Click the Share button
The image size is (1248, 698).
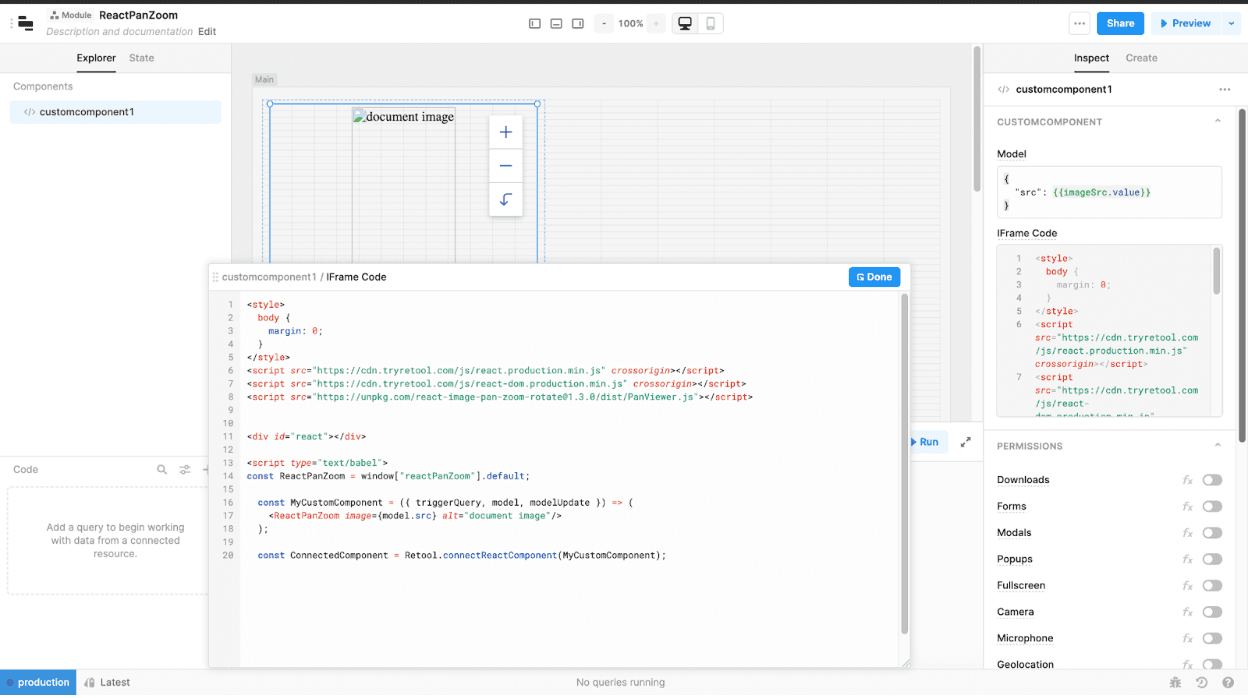[x=1120, y=24]
